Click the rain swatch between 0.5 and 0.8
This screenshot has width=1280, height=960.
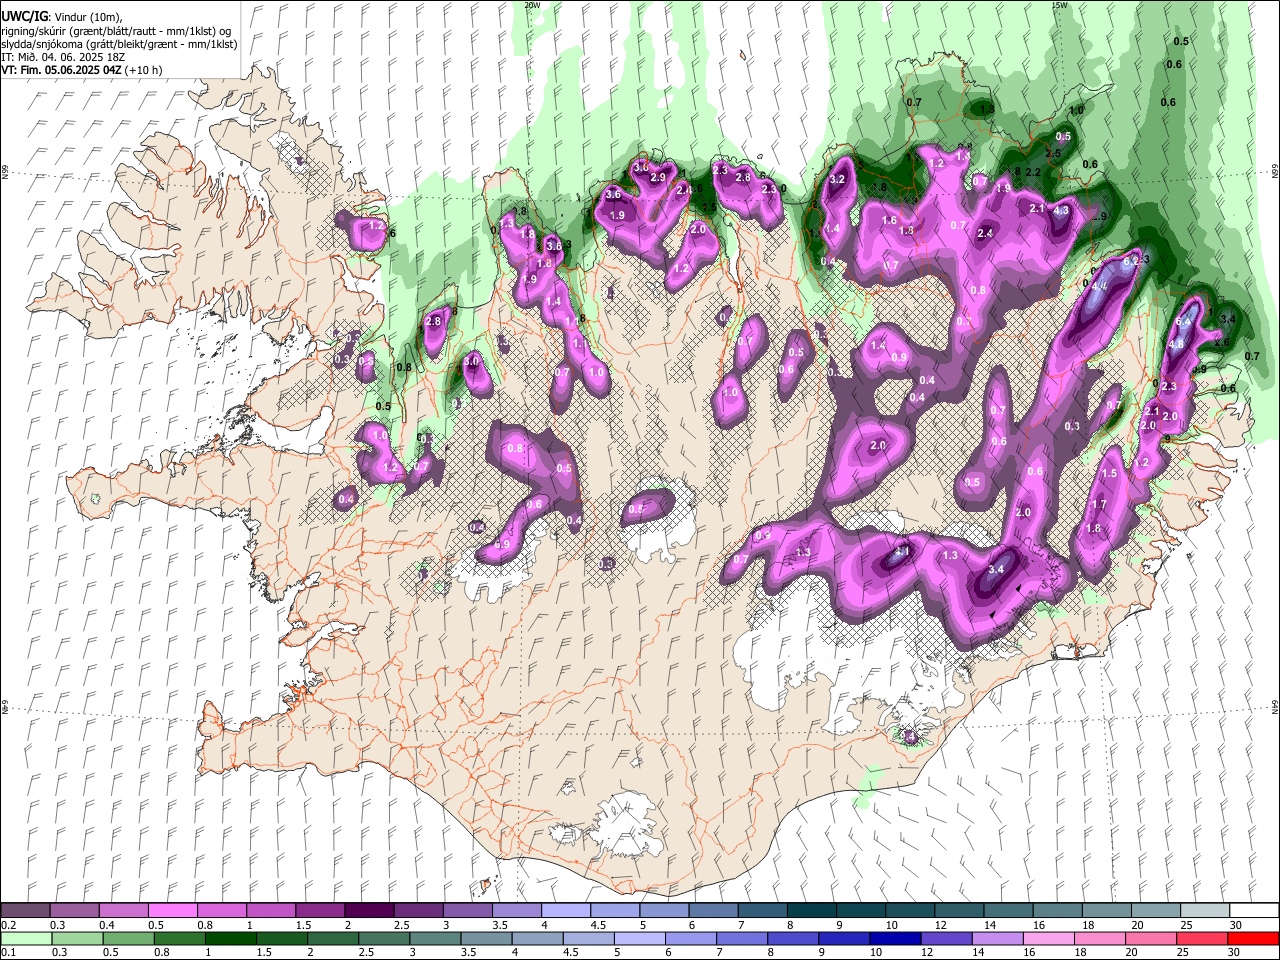pyautogui.click(x=128, y=938)
